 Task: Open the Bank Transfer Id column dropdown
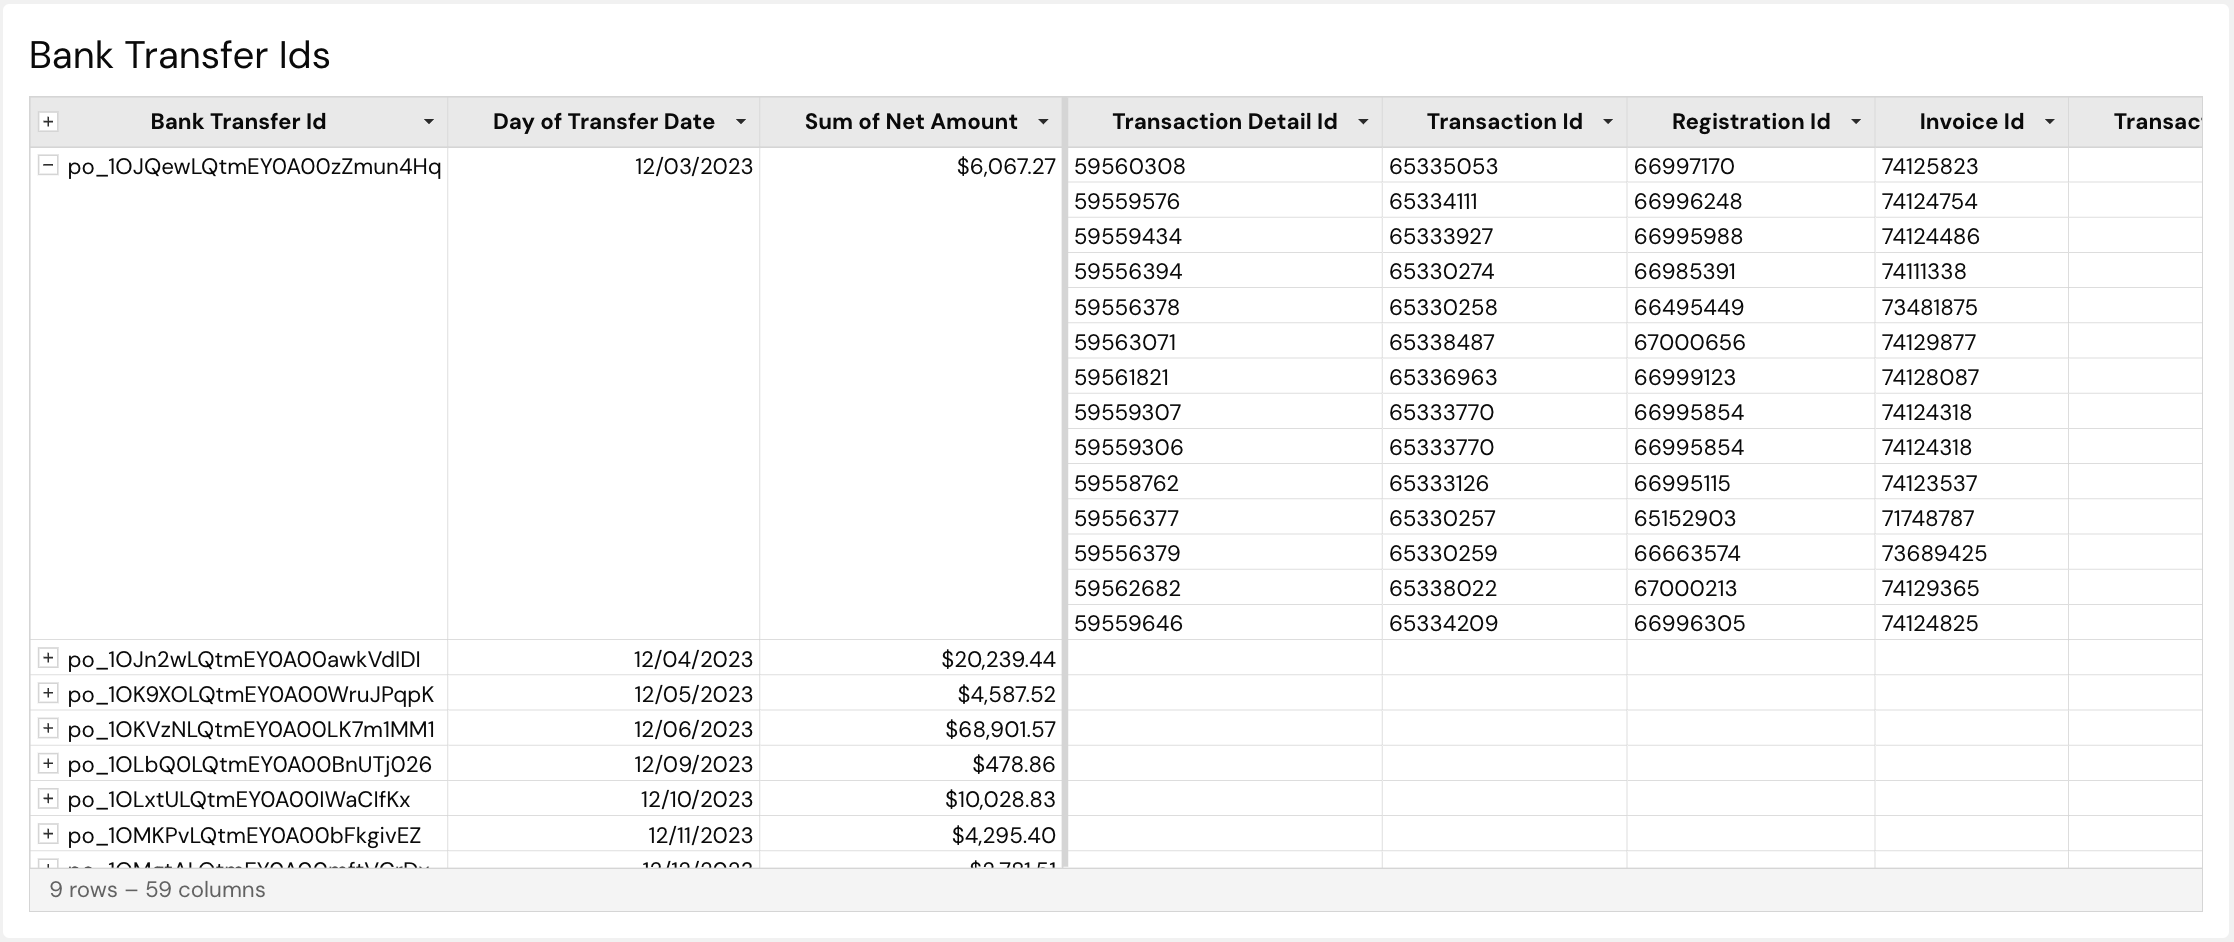pos(429,121)
